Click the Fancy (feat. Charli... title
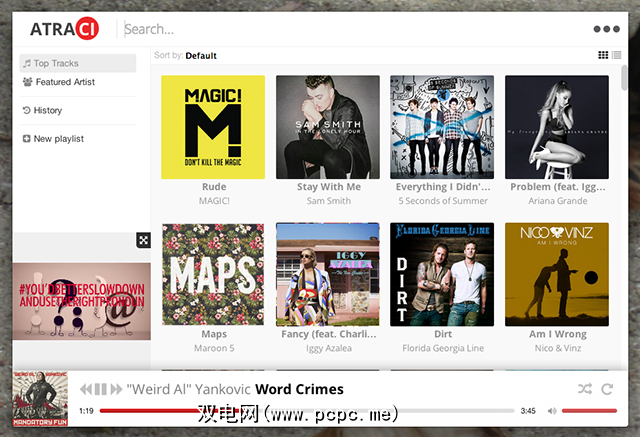Viewport: 640px width, 437px height. pos(329,334)
